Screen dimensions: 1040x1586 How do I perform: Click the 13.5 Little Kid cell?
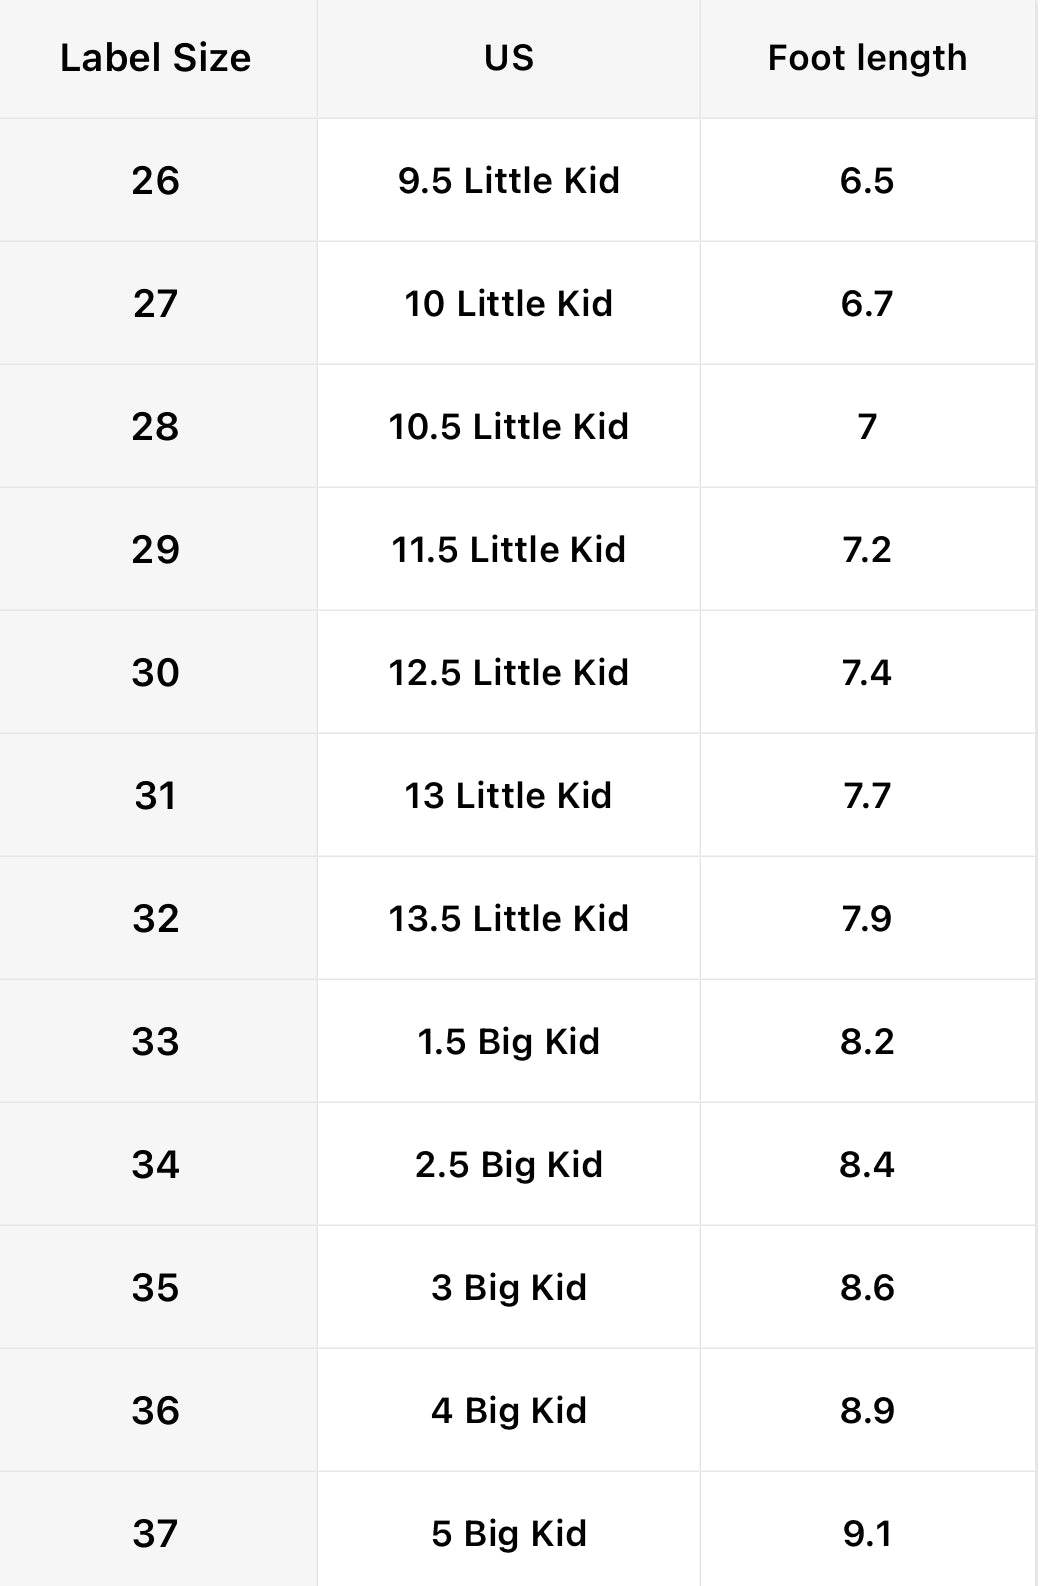coord(508,919)
